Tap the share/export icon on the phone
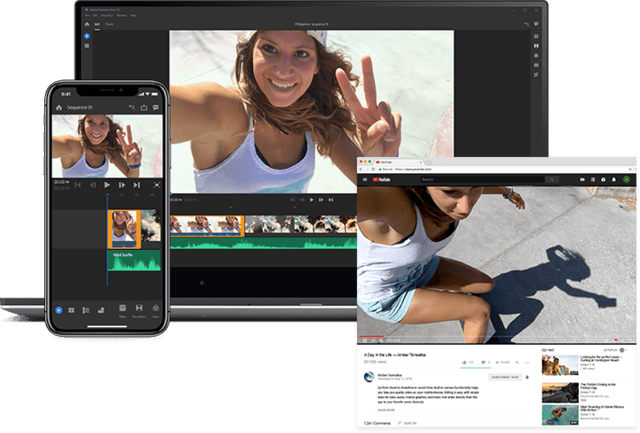Image resolution: width=640 pixels, height=433 pixels. tap(144, 106)
